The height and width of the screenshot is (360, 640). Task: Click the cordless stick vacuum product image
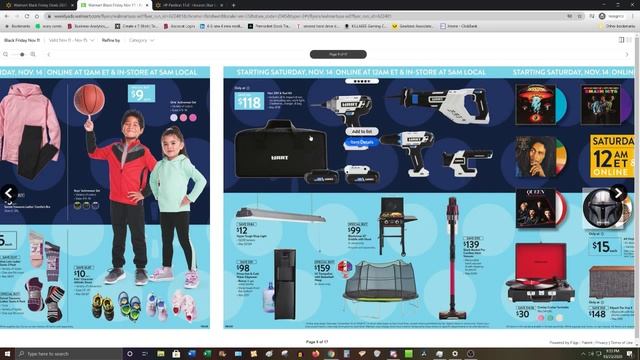coord(452,258)
